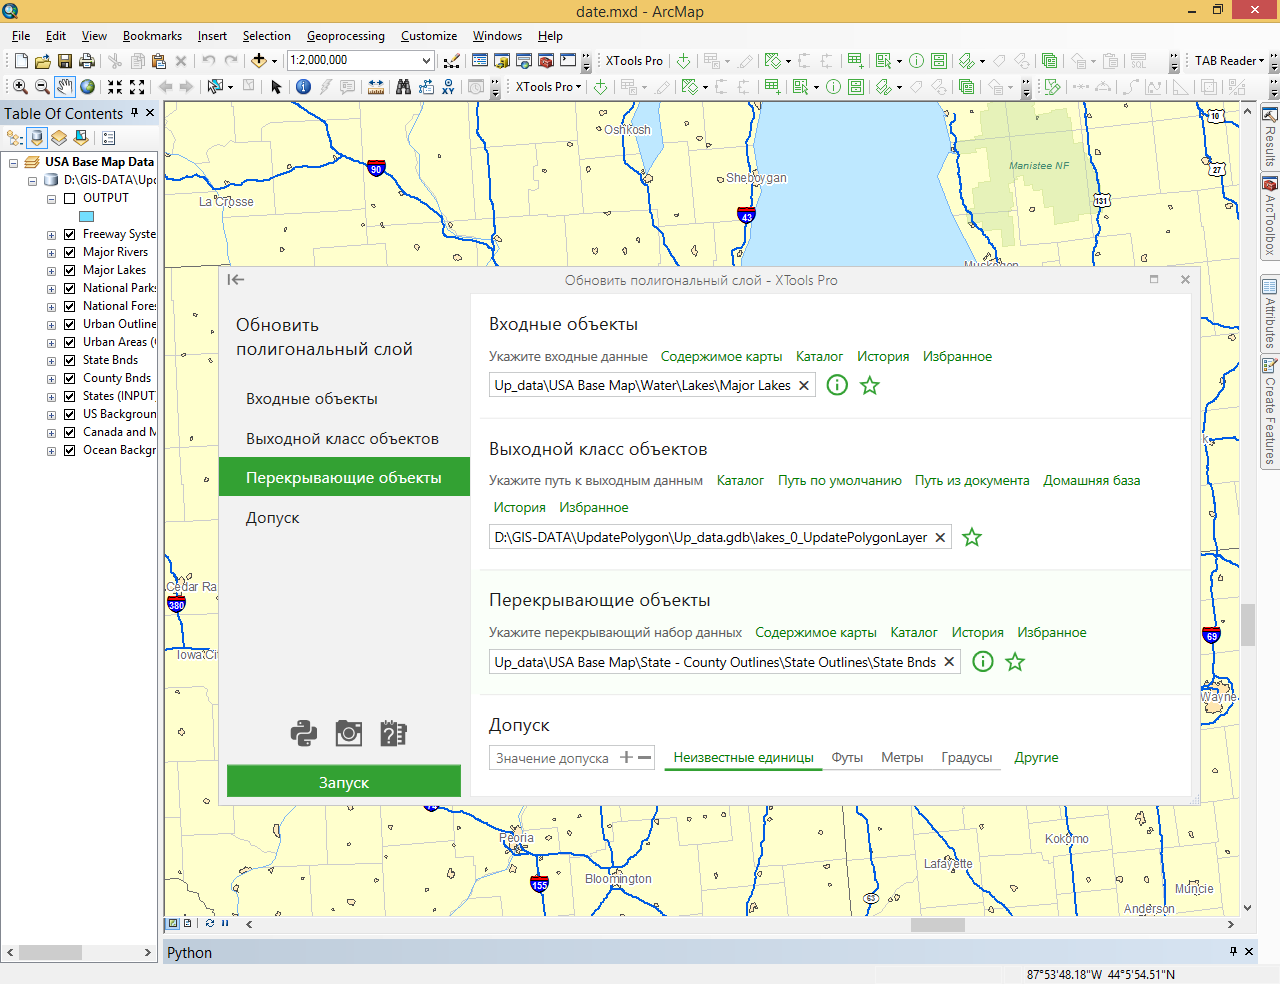Enable the OUTPUT layer checkbox
This screenshot has height=984, width=1280.
[x=70, y=198]
